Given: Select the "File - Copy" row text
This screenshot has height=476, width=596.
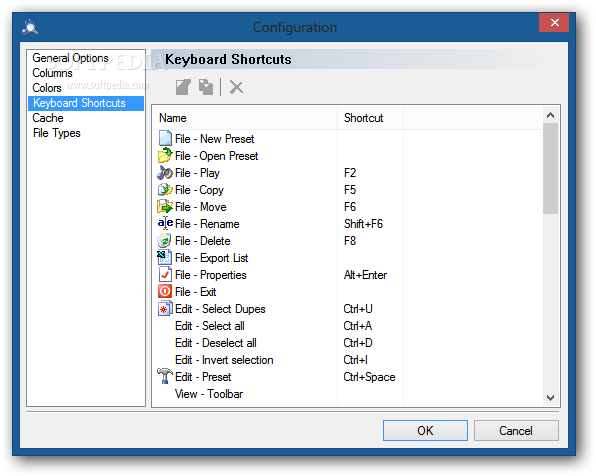Looking at the screenshot, I should coord(199,190).
